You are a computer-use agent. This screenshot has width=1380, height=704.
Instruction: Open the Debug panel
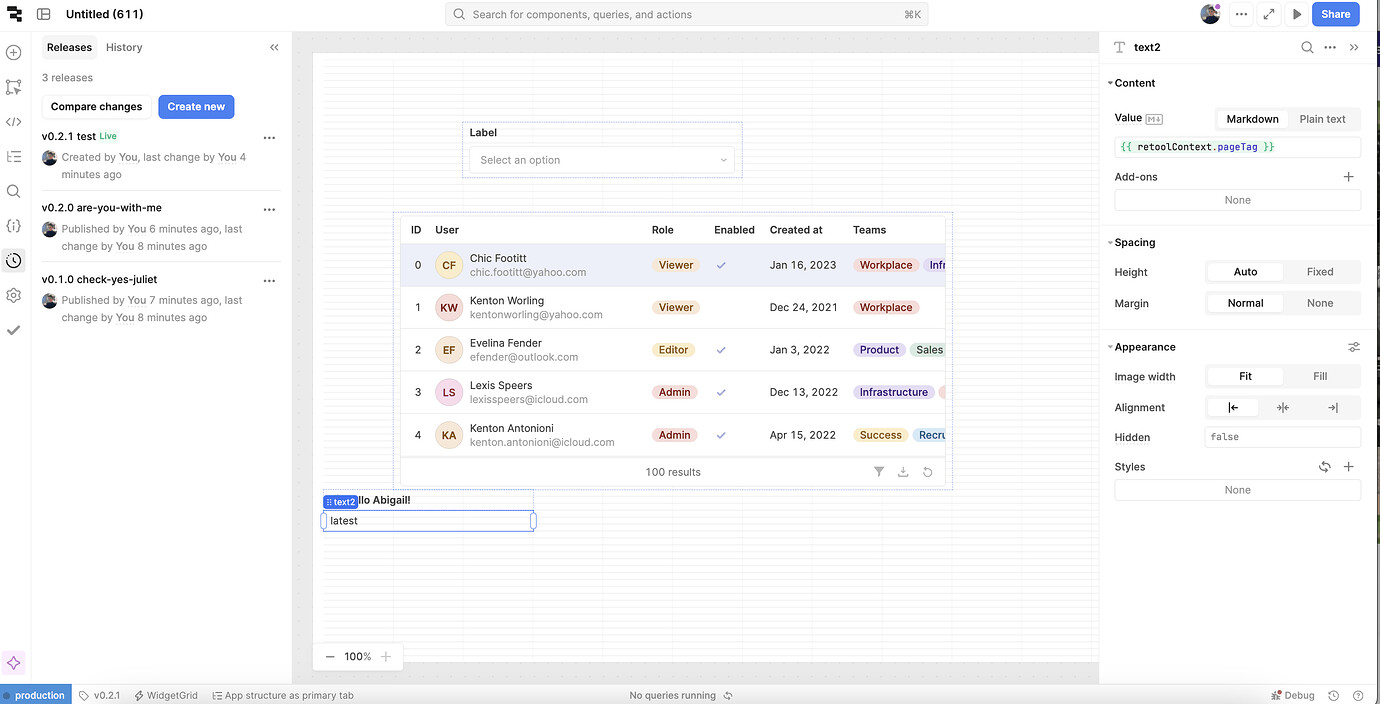1292,695
